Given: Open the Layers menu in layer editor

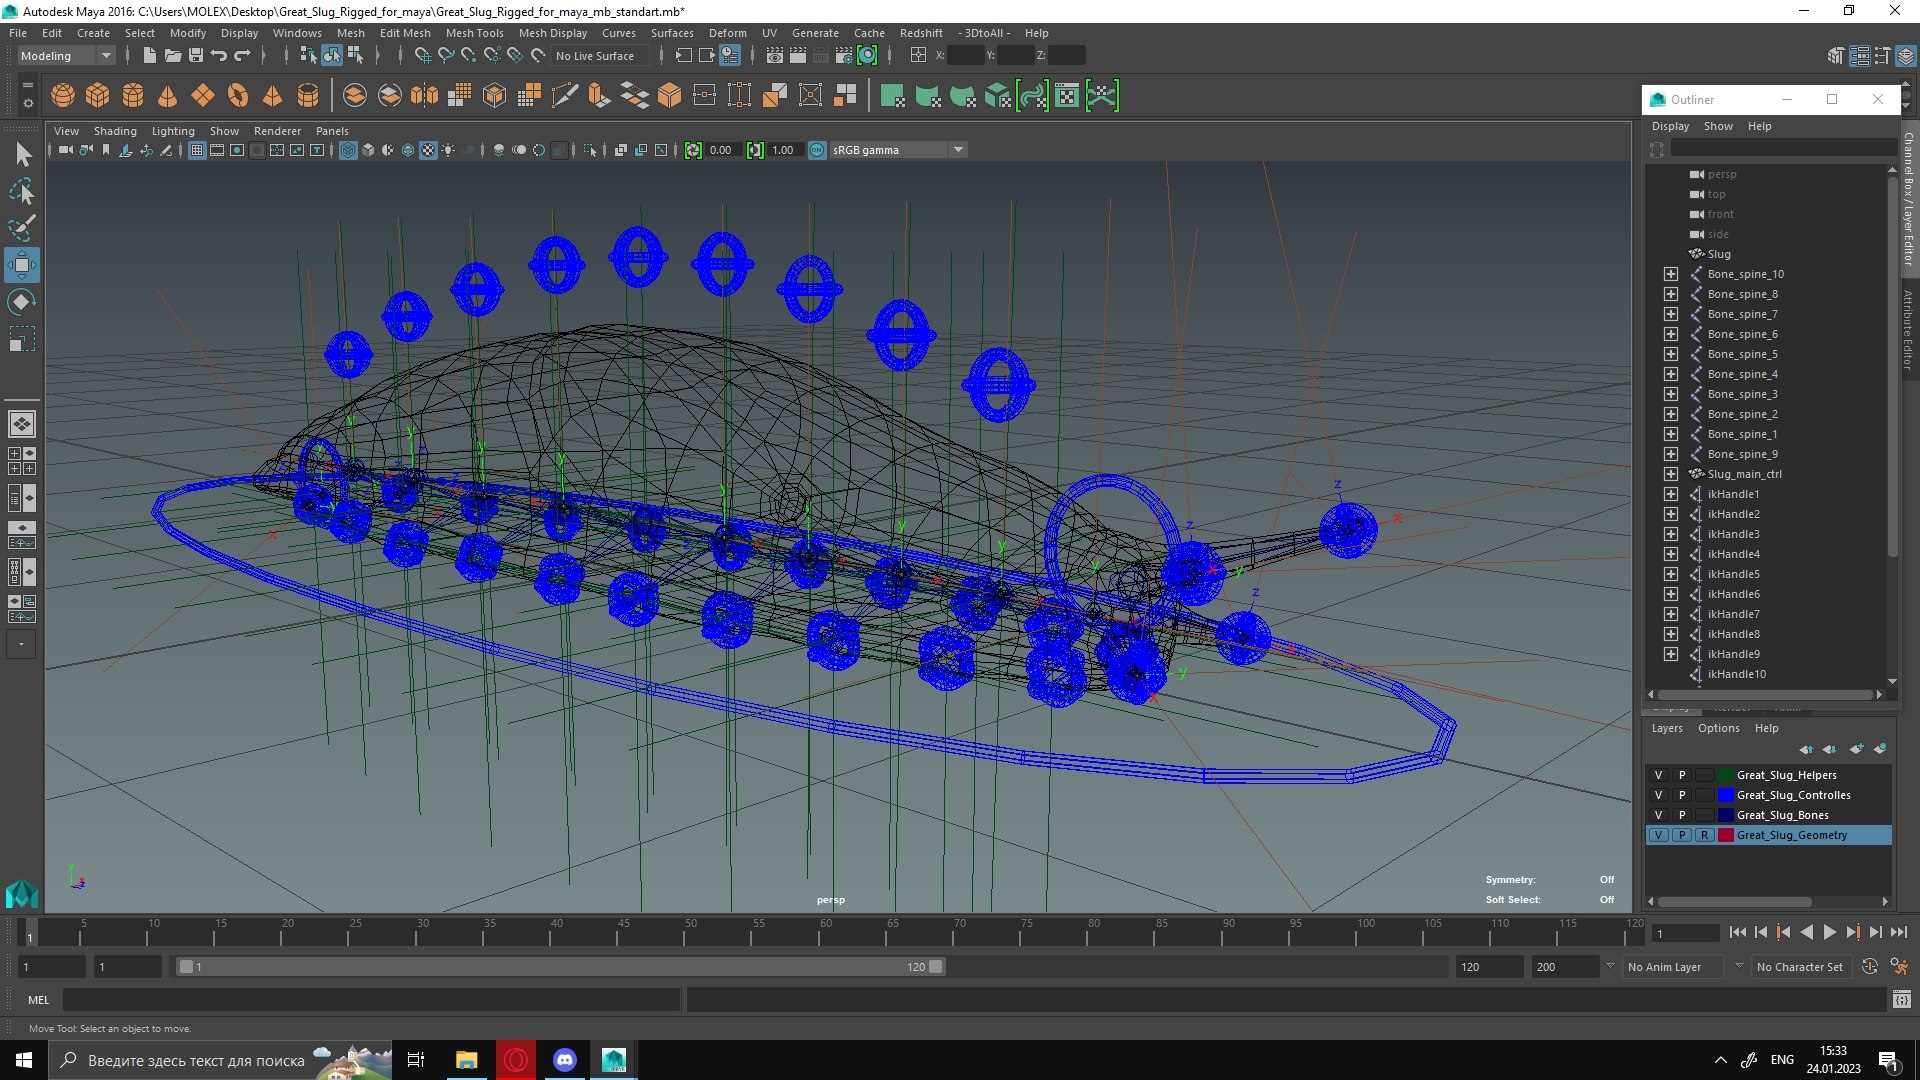Looking at the screenshot, I should click(x=1666, y=728).
